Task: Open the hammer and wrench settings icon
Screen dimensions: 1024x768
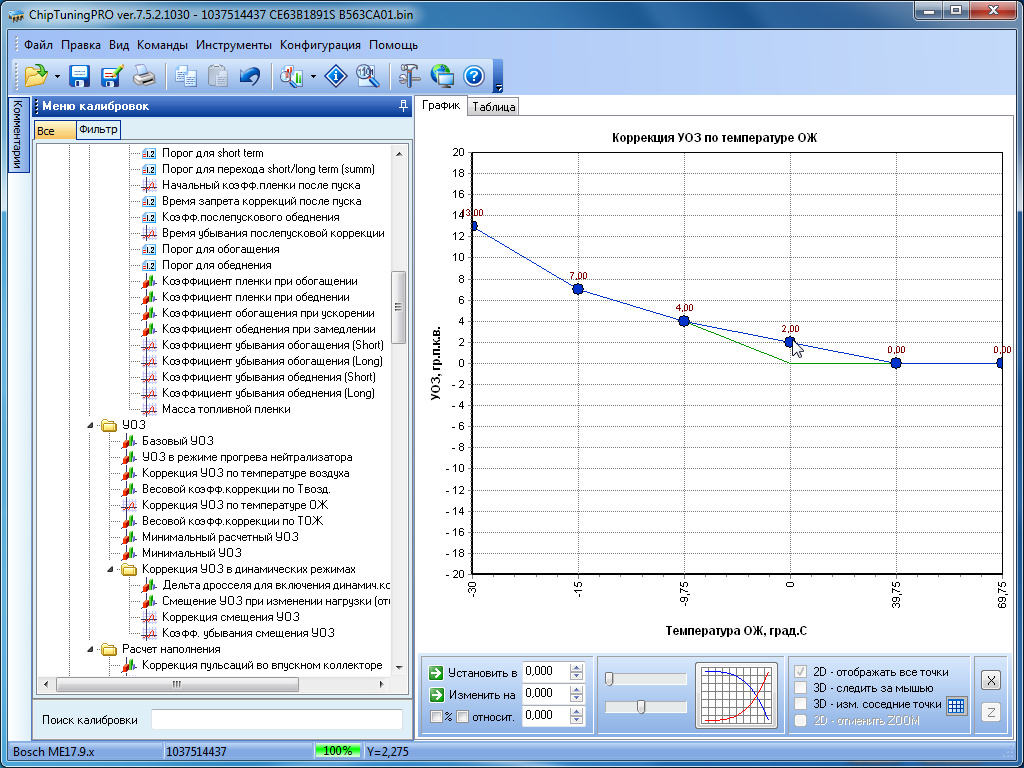Action: [x=410, y=76]
